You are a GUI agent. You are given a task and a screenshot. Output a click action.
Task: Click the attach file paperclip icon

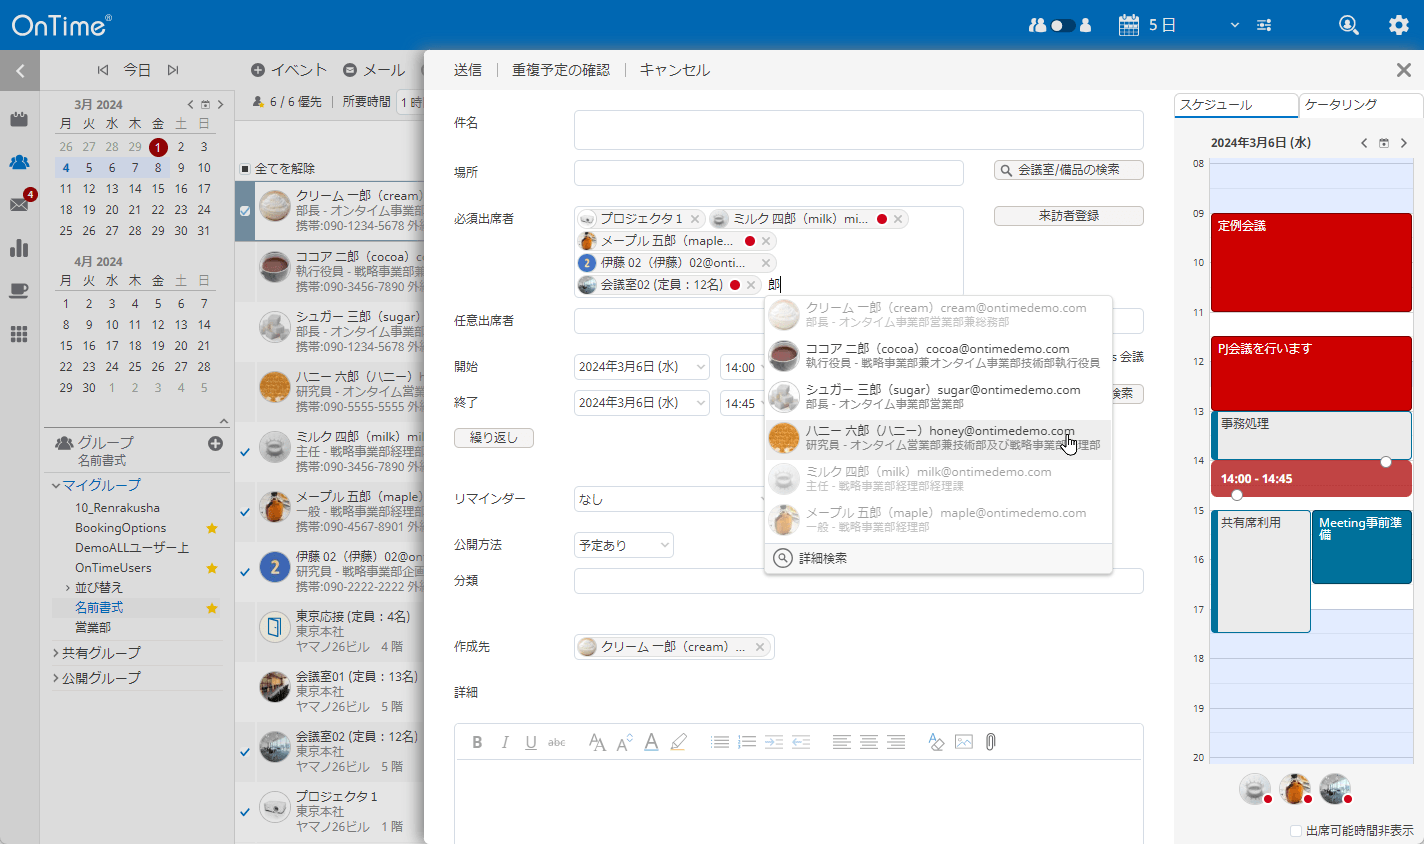[x=990, y=742]
